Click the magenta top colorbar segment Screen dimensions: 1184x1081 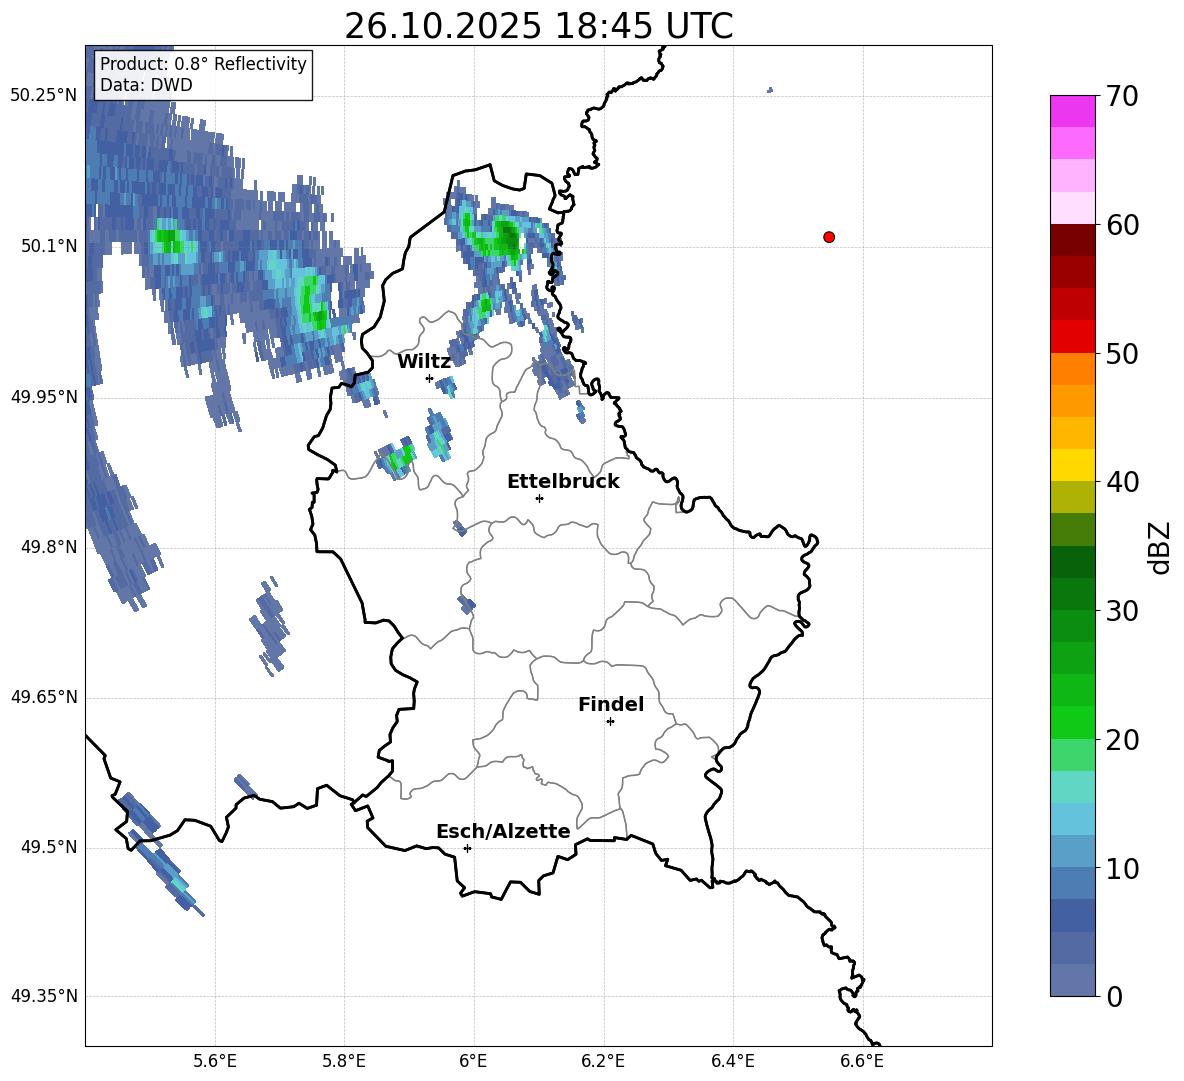[x=1072, y=111]
